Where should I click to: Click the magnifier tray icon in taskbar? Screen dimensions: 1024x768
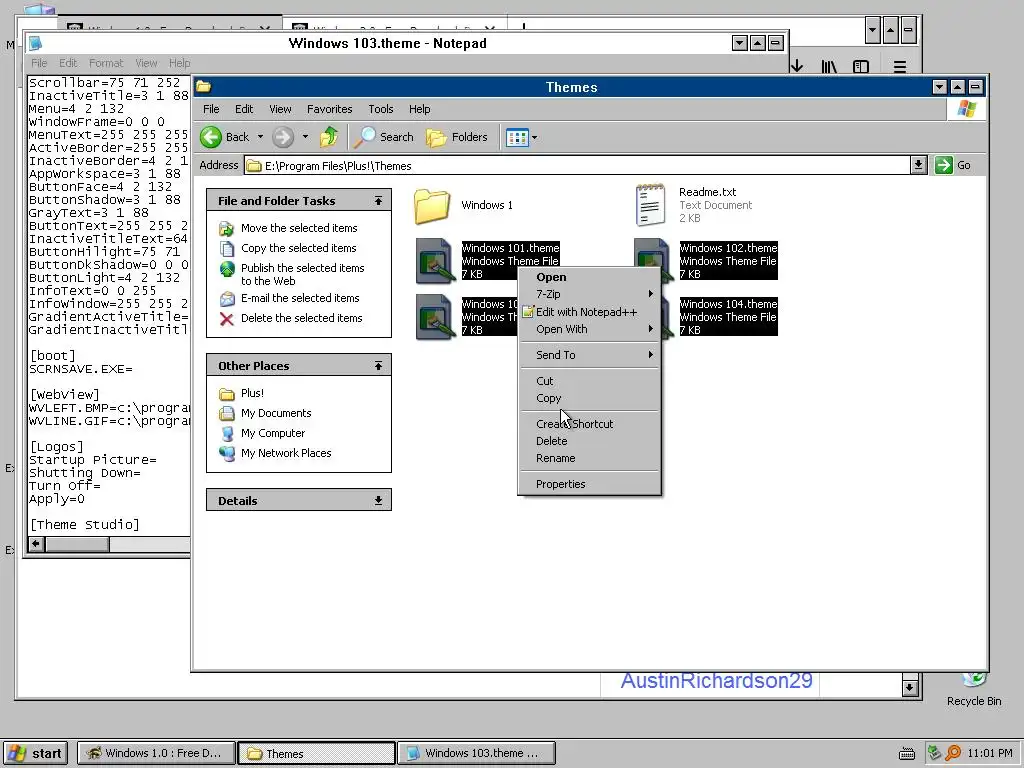953,753
